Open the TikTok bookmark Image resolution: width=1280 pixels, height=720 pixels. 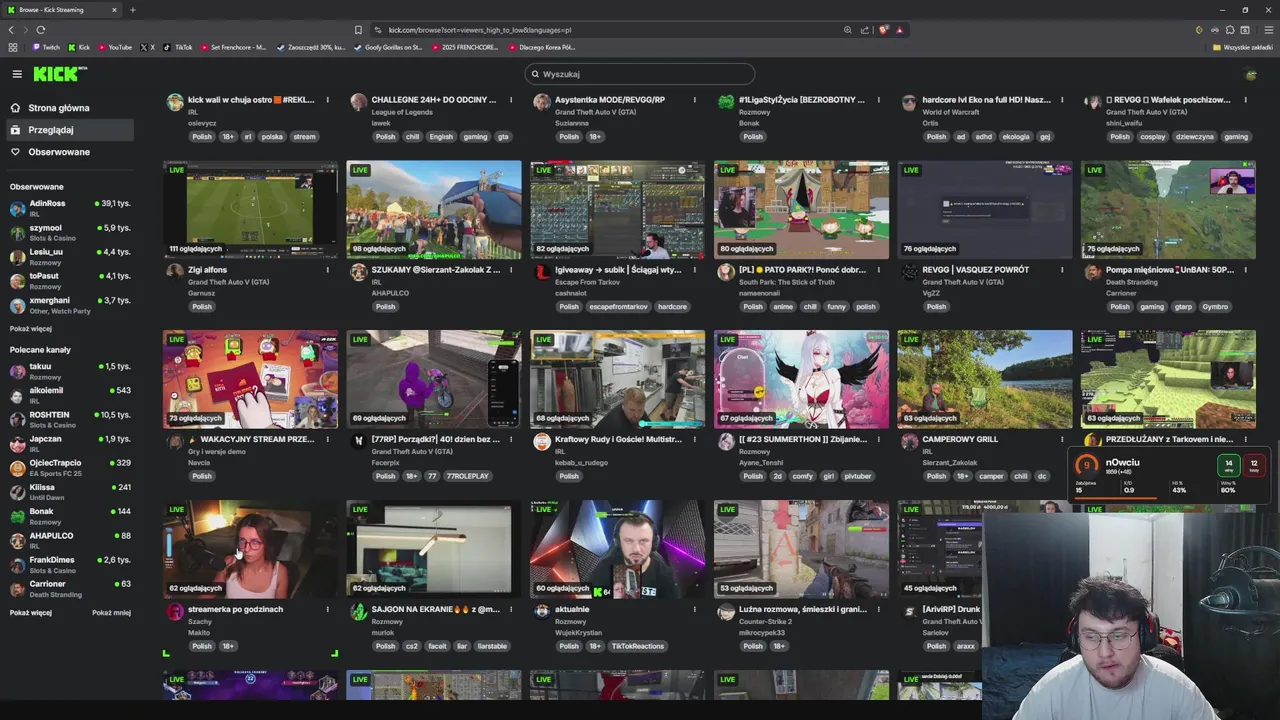[179, 47]
